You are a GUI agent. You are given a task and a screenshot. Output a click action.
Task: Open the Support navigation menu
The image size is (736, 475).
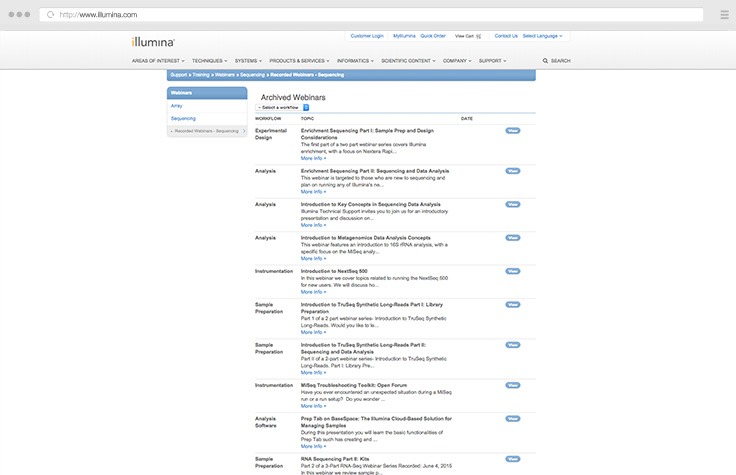493,61
